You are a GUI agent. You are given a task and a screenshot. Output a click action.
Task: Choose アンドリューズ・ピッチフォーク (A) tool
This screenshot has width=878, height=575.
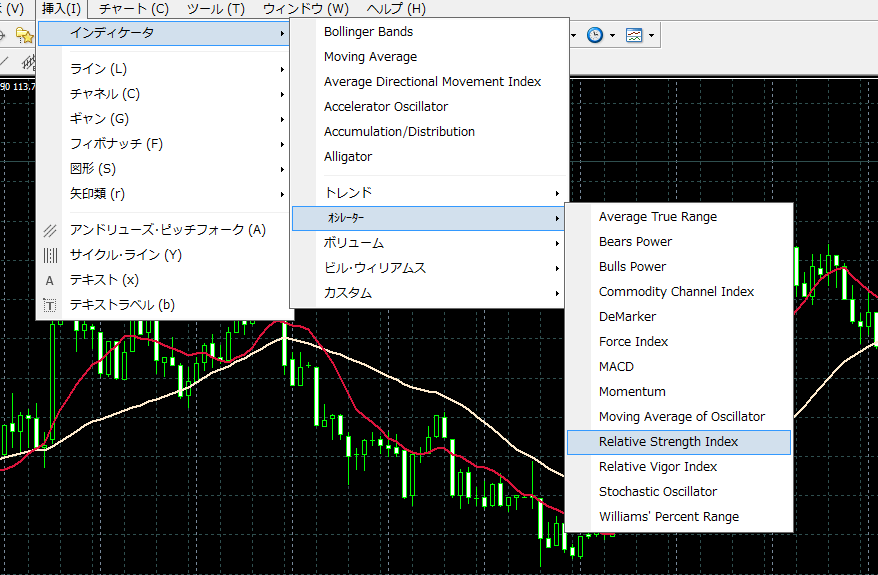[x=164, y=230]
